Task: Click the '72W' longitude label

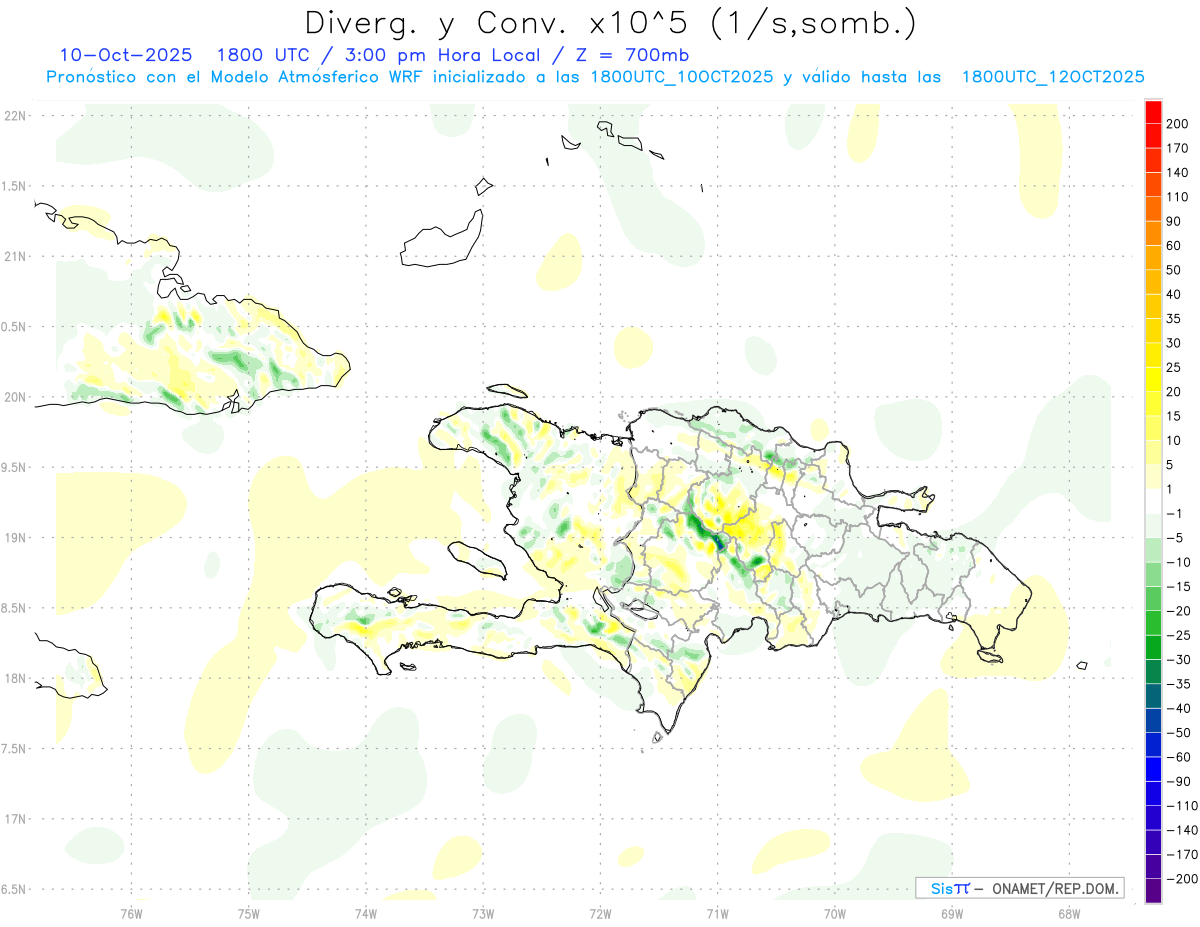Action: coord(600,913)
